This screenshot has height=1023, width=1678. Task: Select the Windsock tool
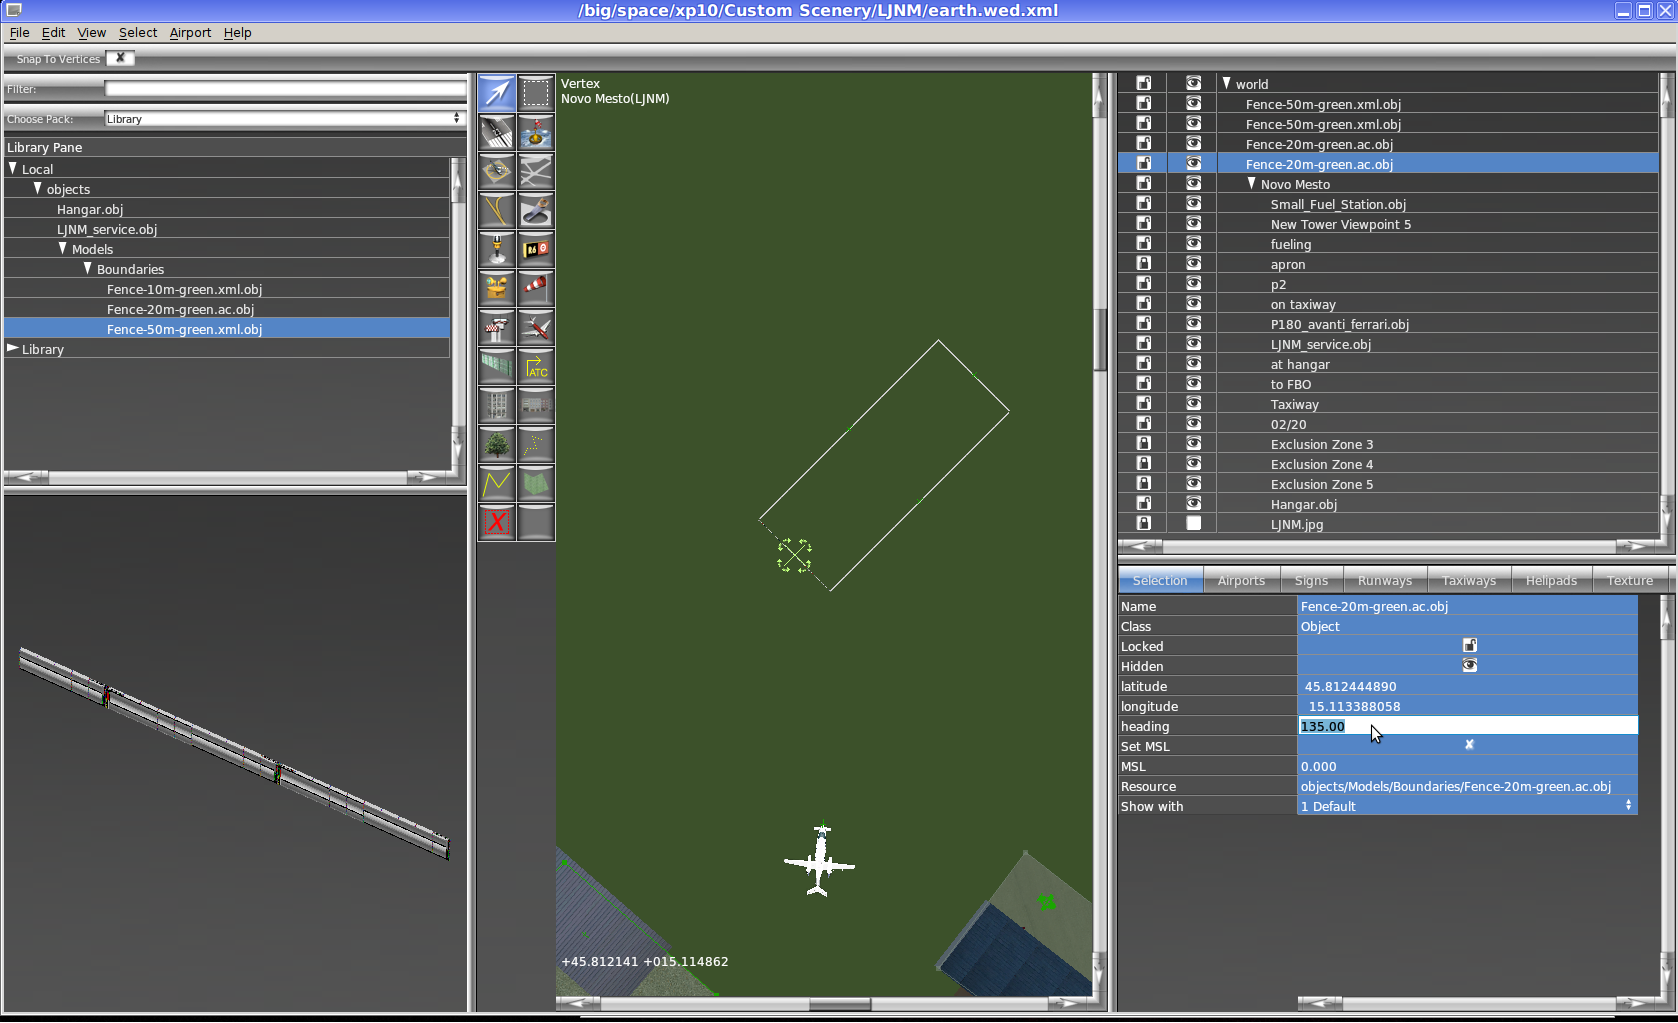coord(536,288)
